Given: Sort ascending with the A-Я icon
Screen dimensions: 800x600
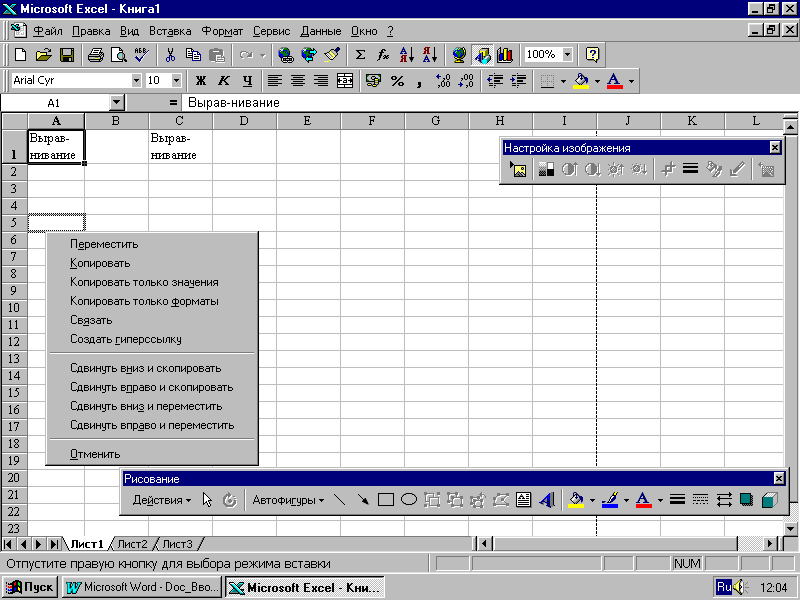Looking at the screenshot, I should pos(407,55).
